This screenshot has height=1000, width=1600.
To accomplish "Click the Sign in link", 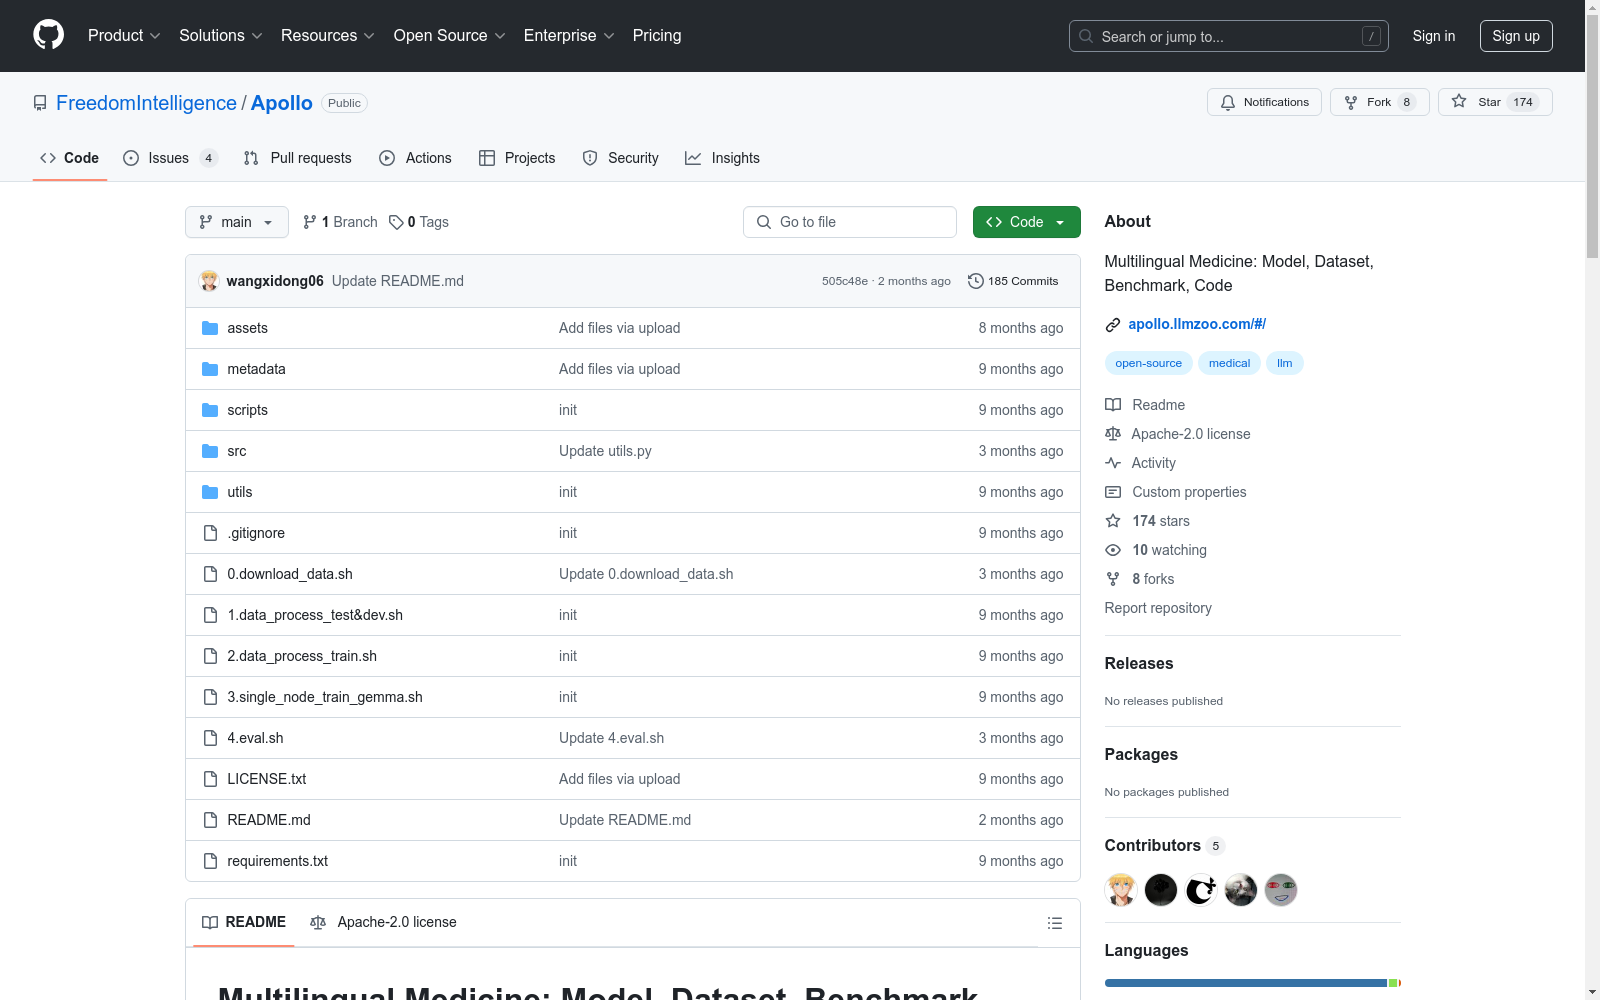I will pos(1434,36).
